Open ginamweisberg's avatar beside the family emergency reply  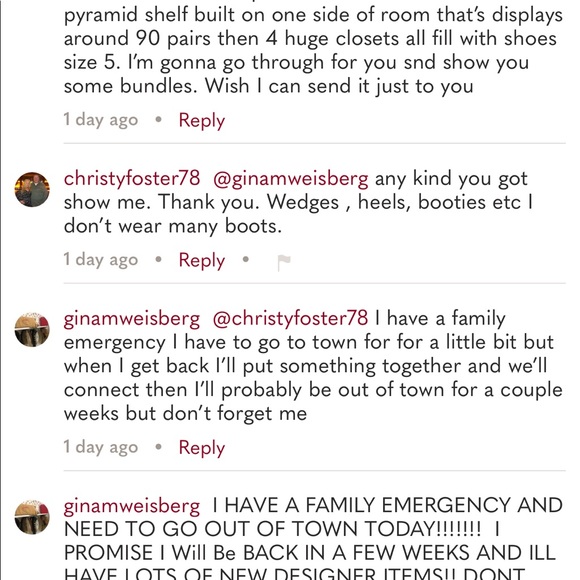(32, 330)
